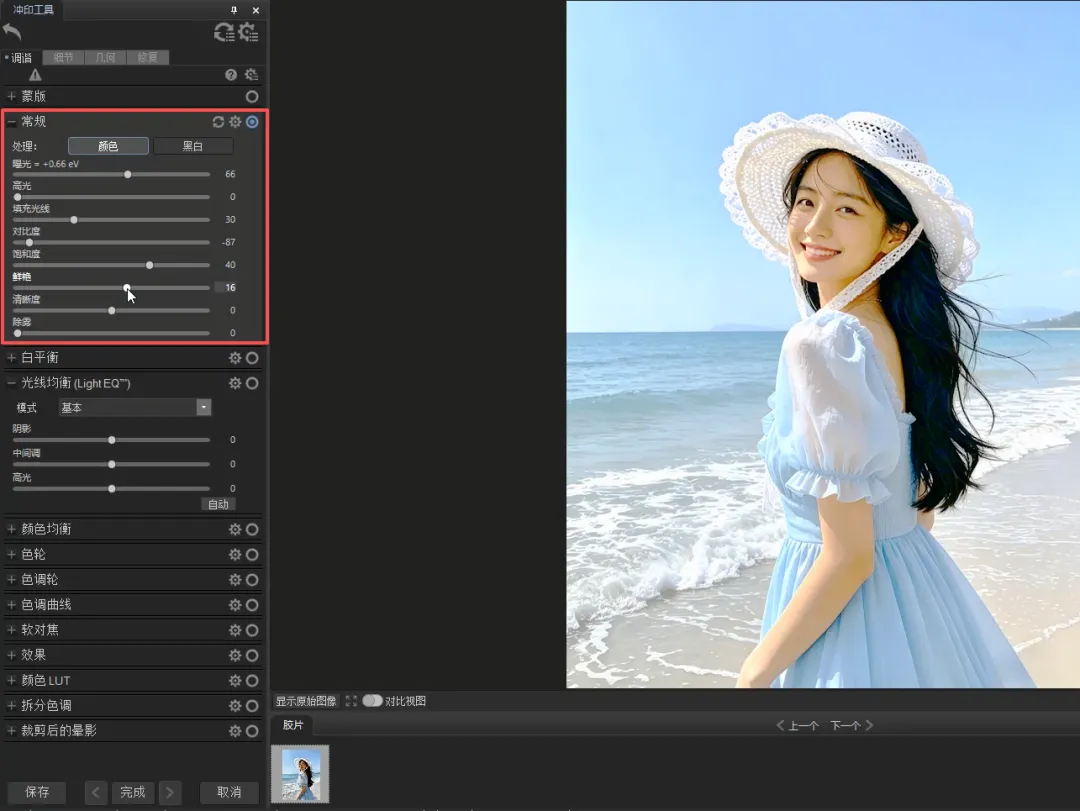The width and height of the screenshot is (1080, 811).
Task: Expand the 色调轮 section
Action: (x=11, y=579)
